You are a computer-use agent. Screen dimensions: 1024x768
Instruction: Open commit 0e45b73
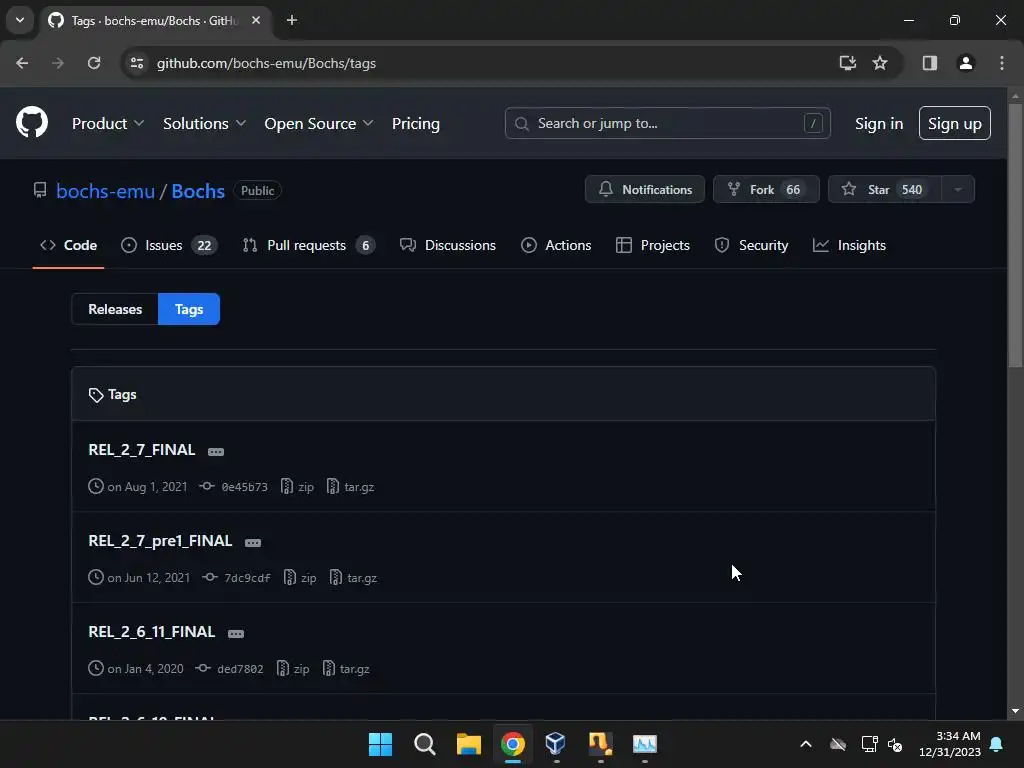coord(234,487)
